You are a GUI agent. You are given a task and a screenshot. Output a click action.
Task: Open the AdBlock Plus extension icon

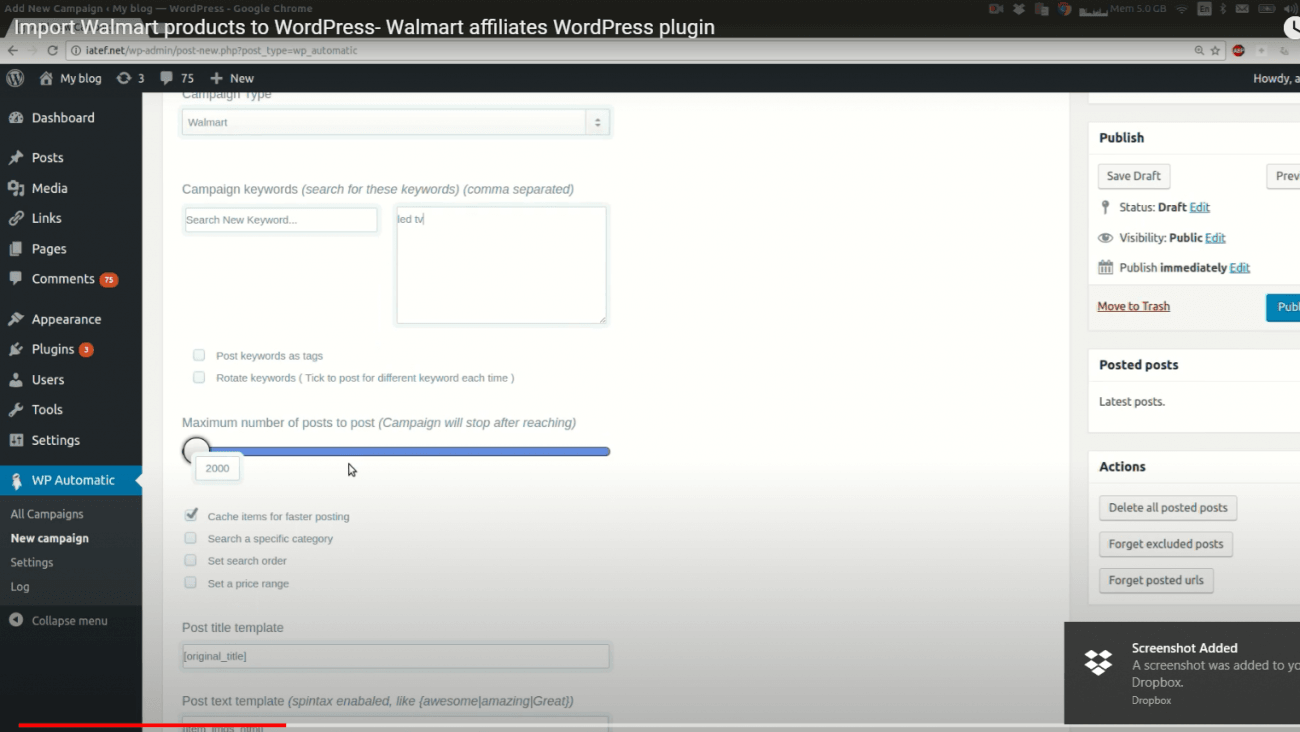1238,50
